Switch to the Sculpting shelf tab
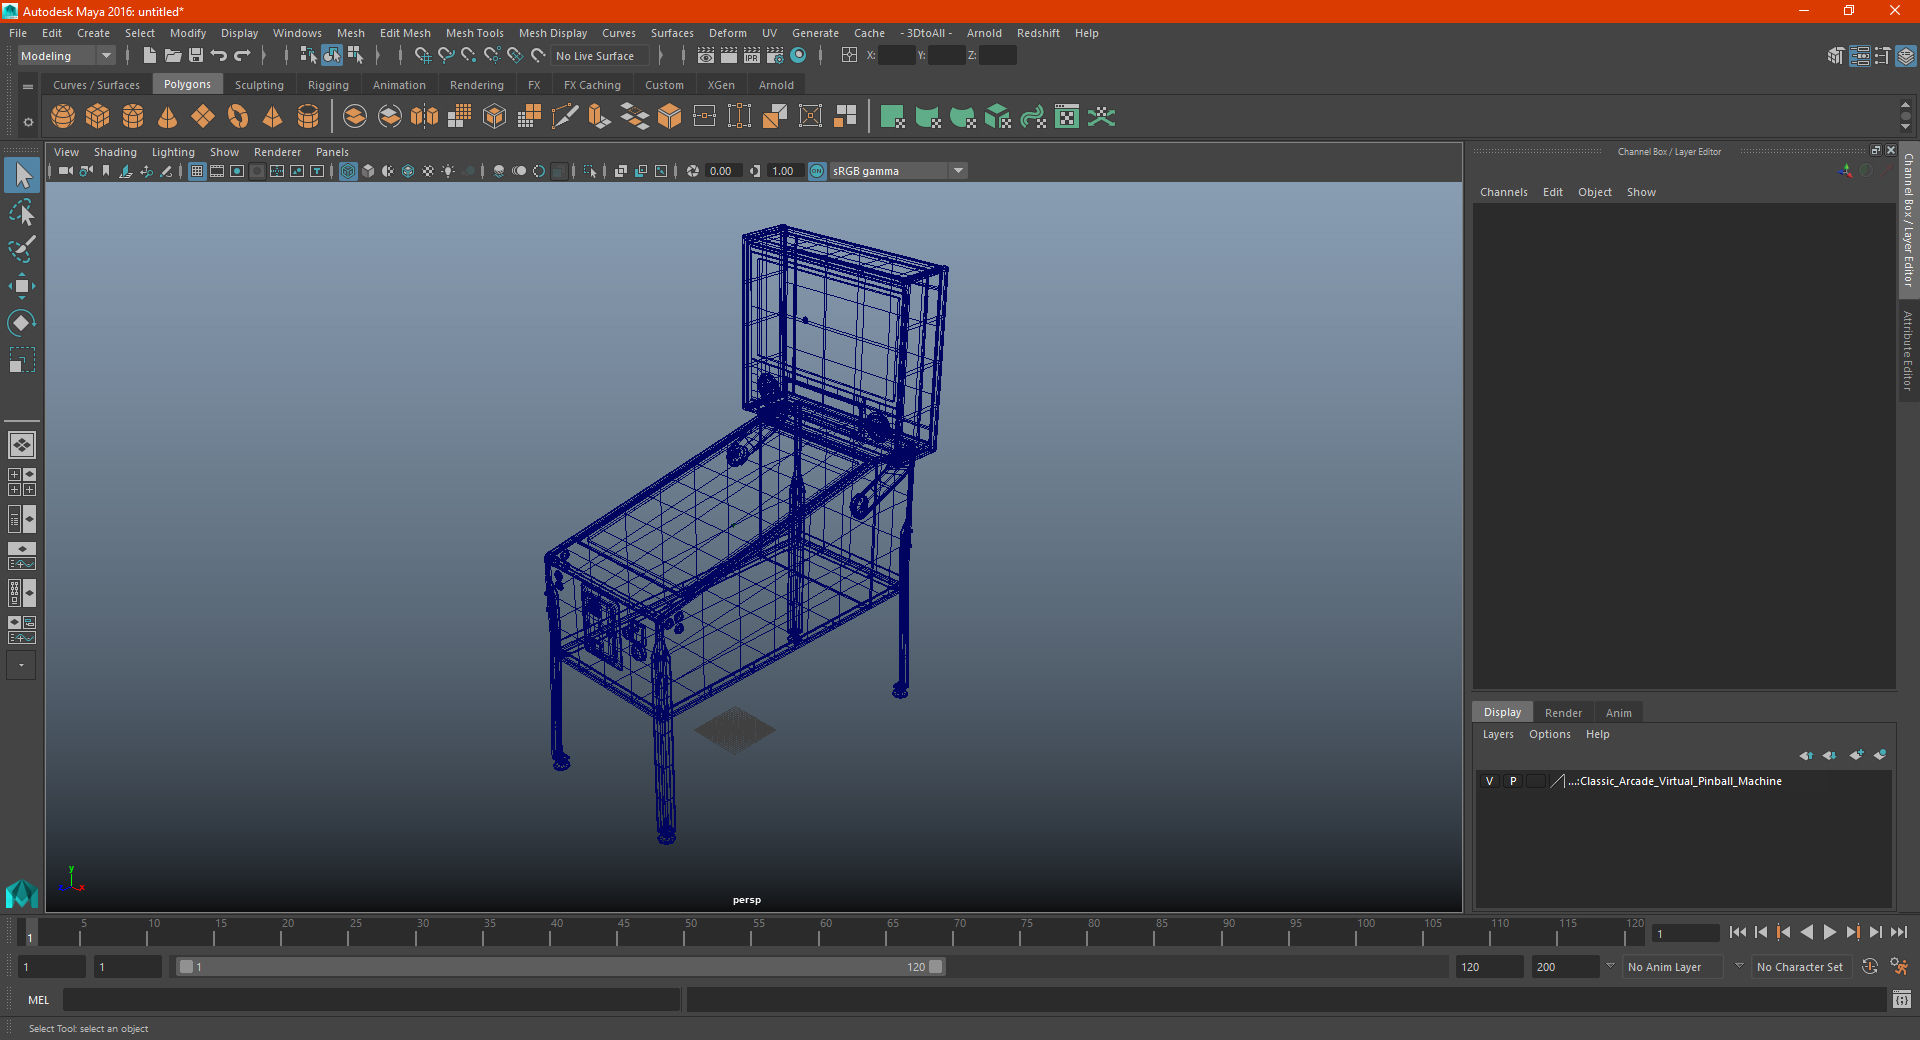1920x1040 pixels. click(259, 85)
